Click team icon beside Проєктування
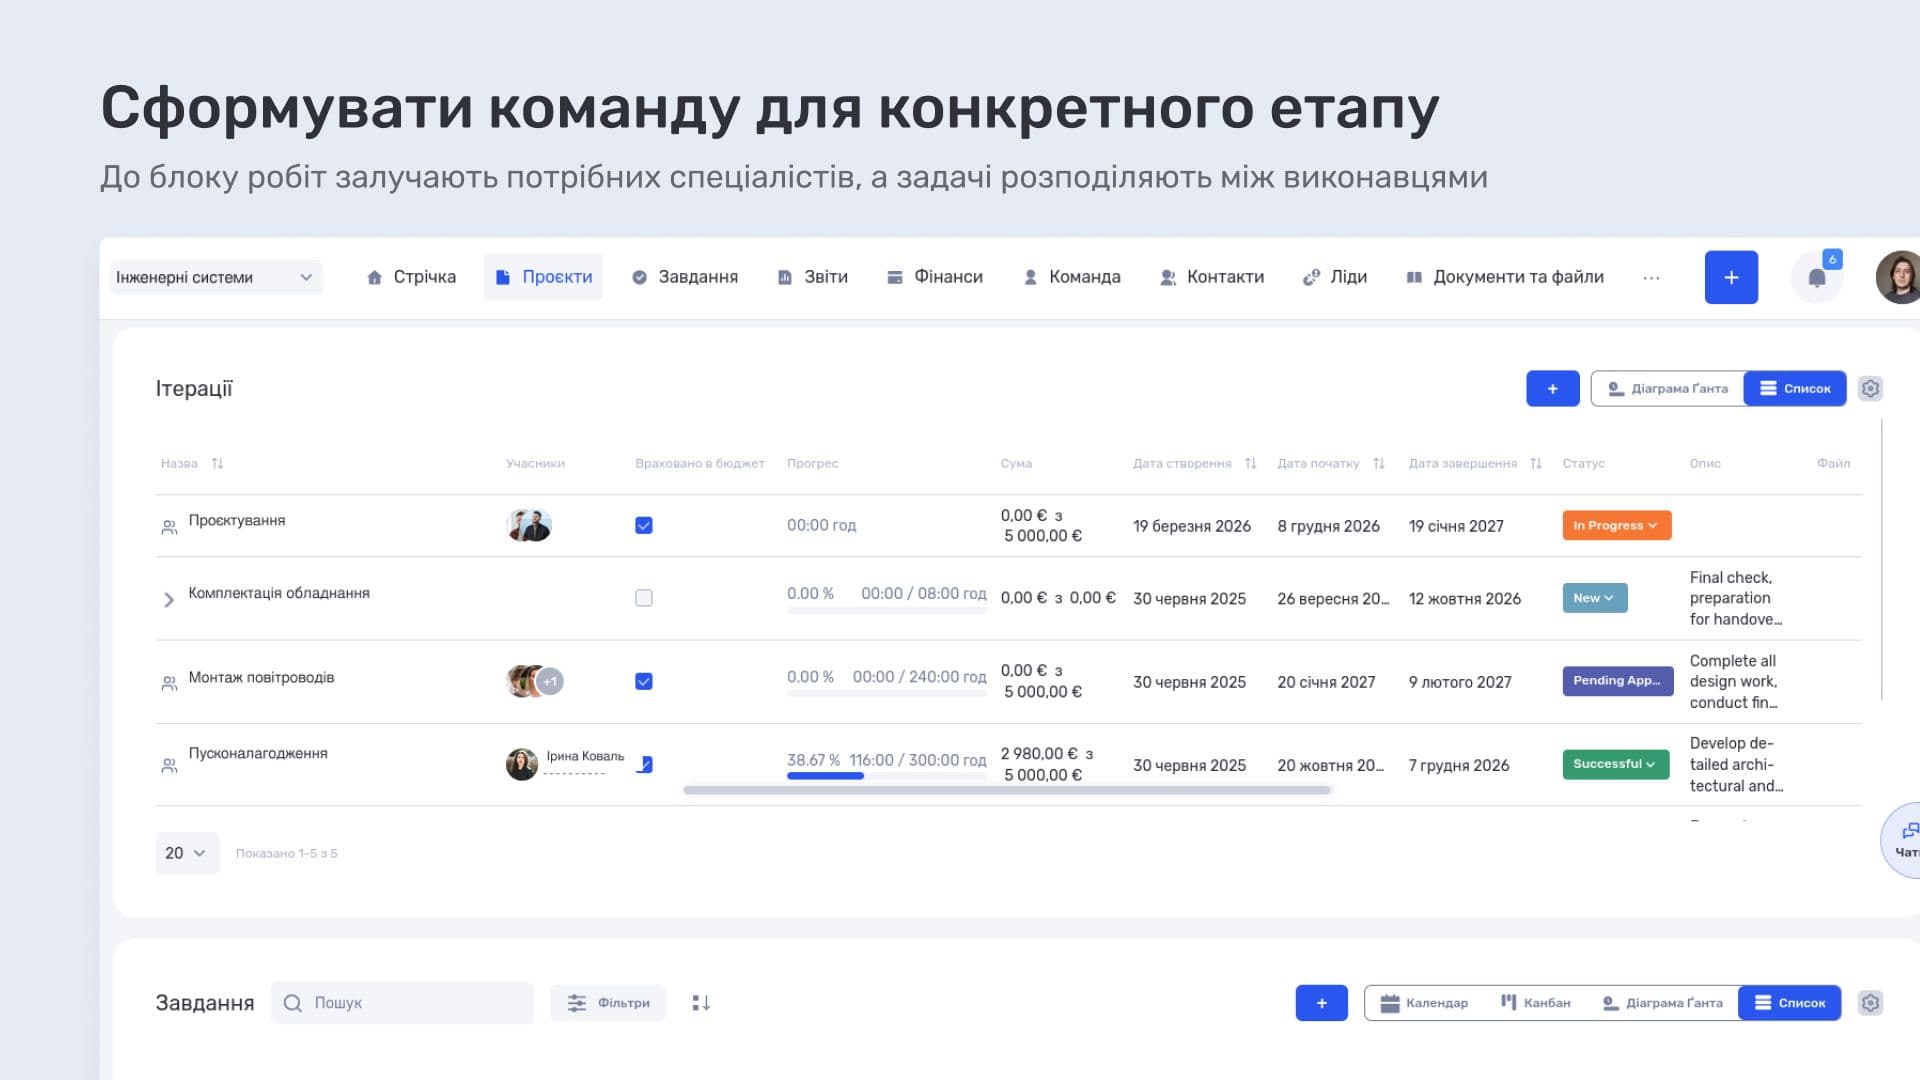The height and width of the screenshot is (1080, 1920). (x=169, y=527)
